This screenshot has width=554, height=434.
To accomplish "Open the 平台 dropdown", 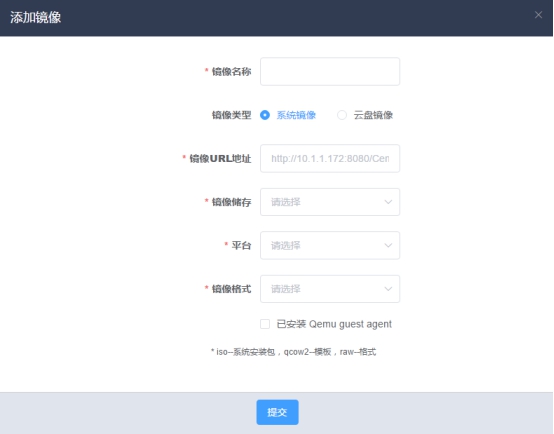I will [x=330, y=245].
